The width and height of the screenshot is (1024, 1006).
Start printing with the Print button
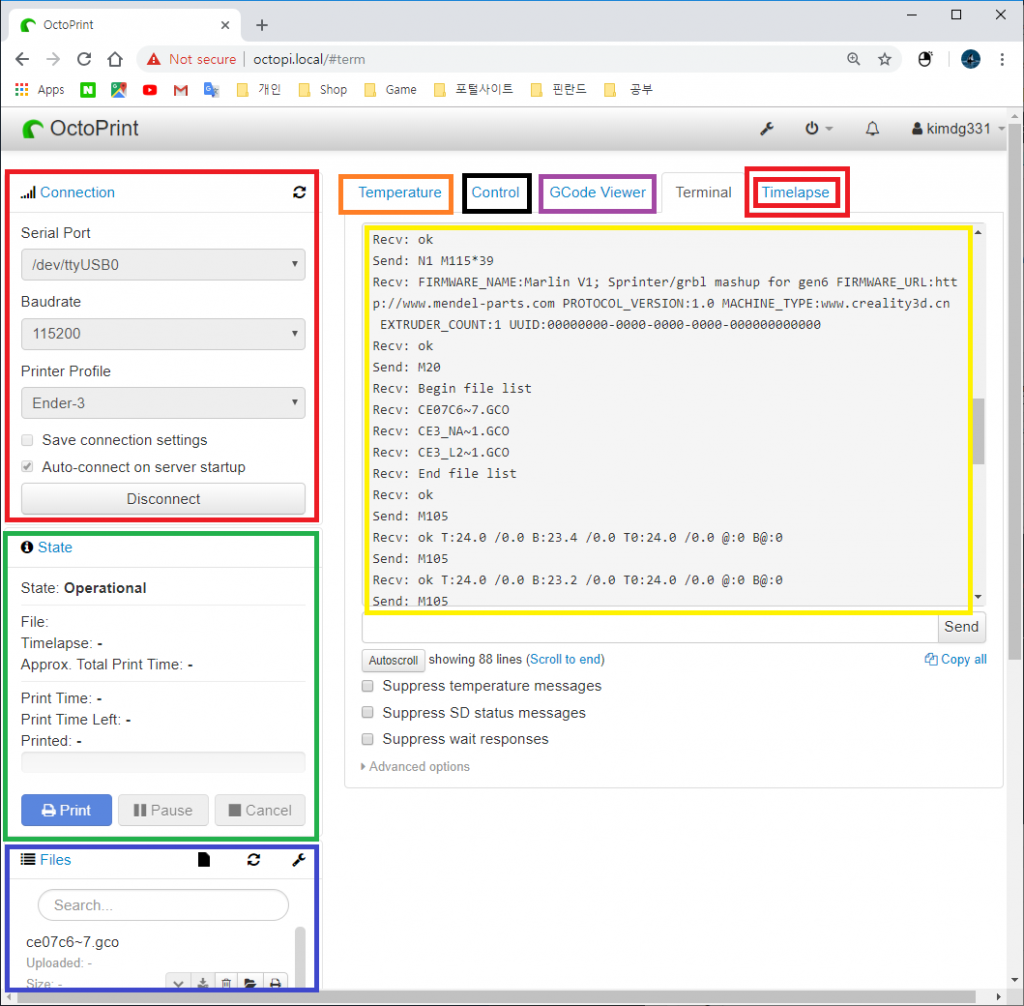tap(67, 810)
